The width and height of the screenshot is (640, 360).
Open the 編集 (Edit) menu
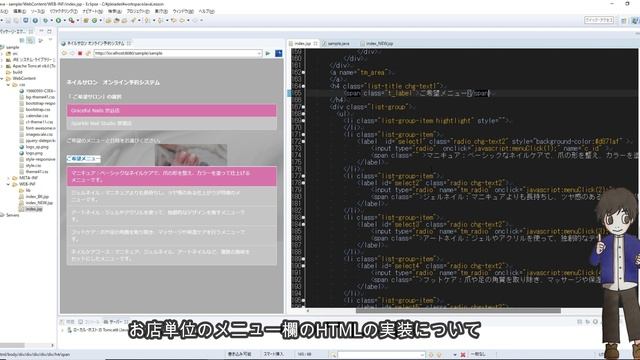19,11
